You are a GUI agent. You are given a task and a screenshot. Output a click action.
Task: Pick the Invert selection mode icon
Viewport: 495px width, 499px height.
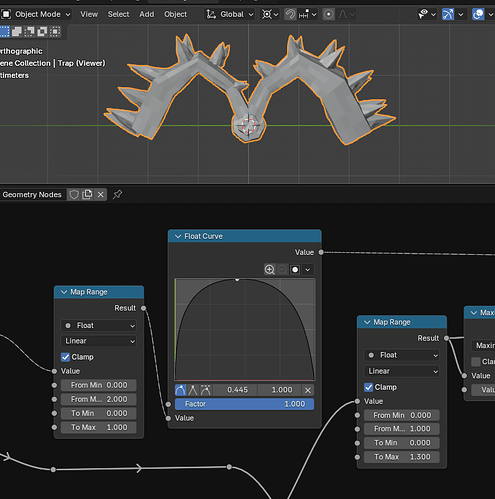(x=42, y=32)
